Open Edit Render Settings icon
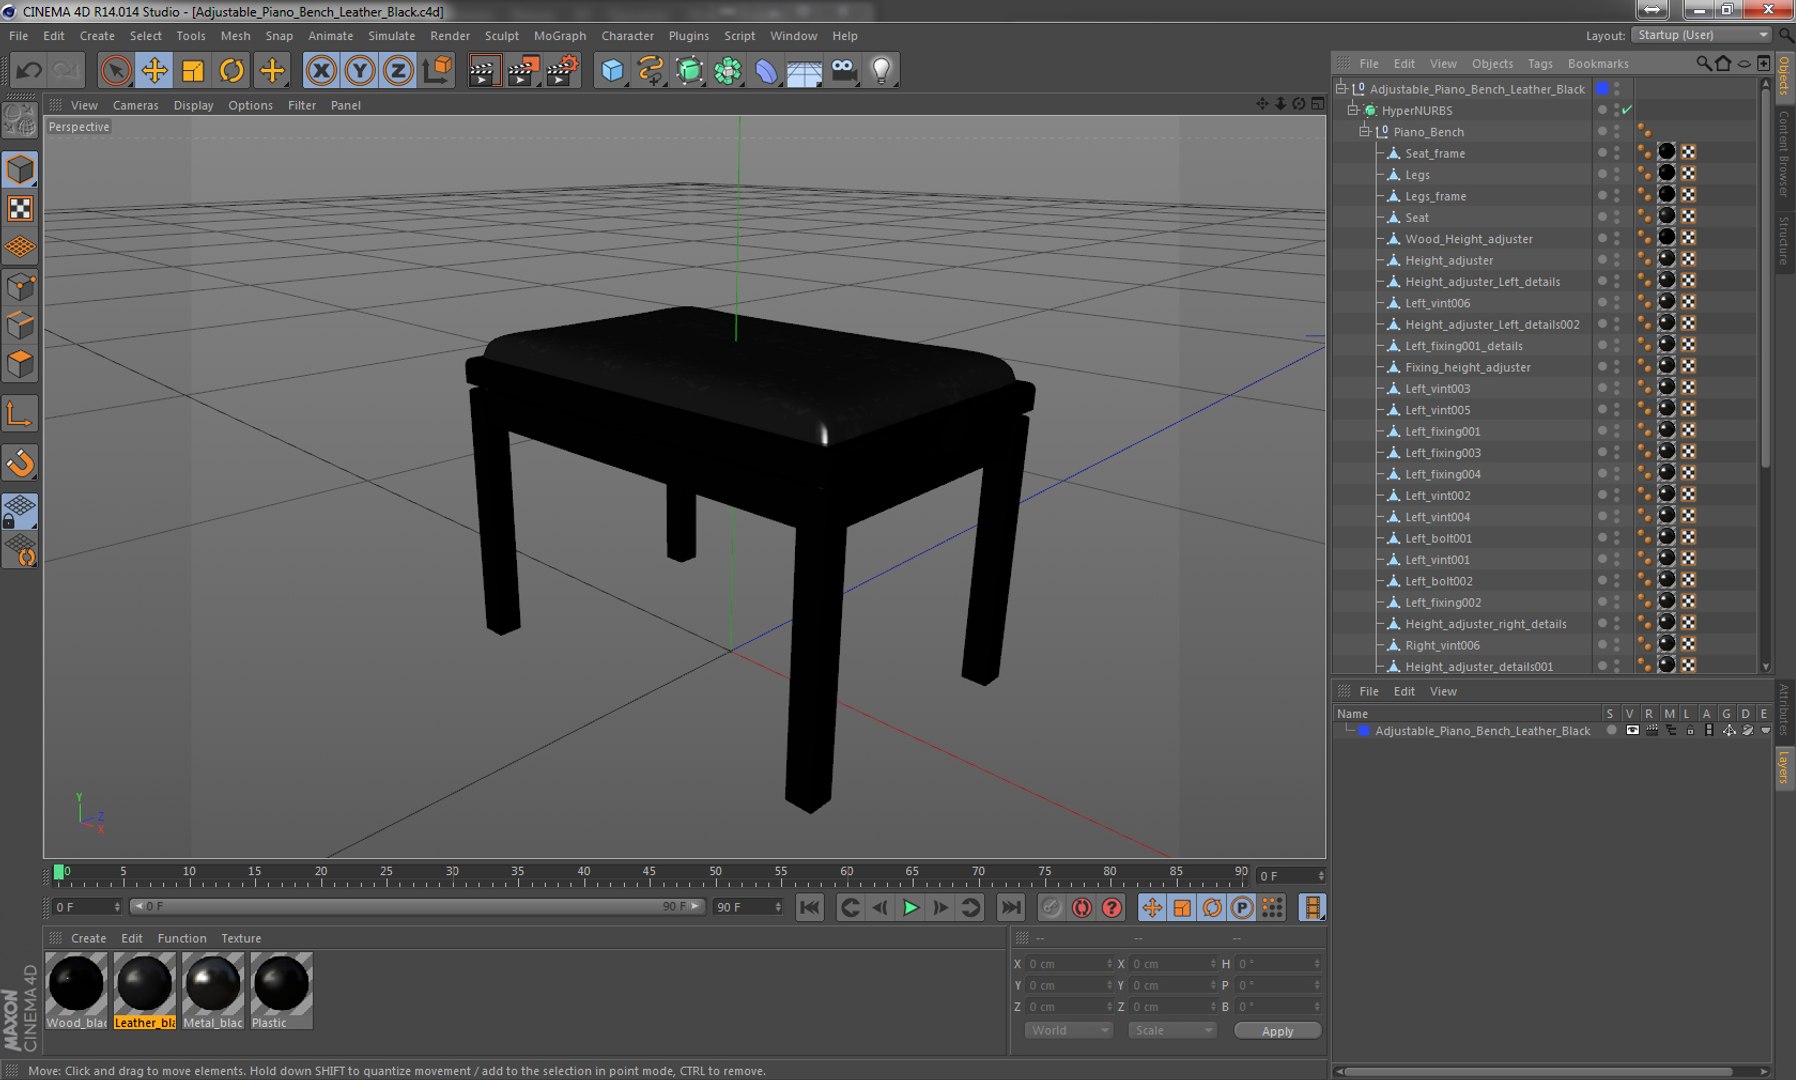Screen dimensions: 1796x1080 [x=562, y=70]
